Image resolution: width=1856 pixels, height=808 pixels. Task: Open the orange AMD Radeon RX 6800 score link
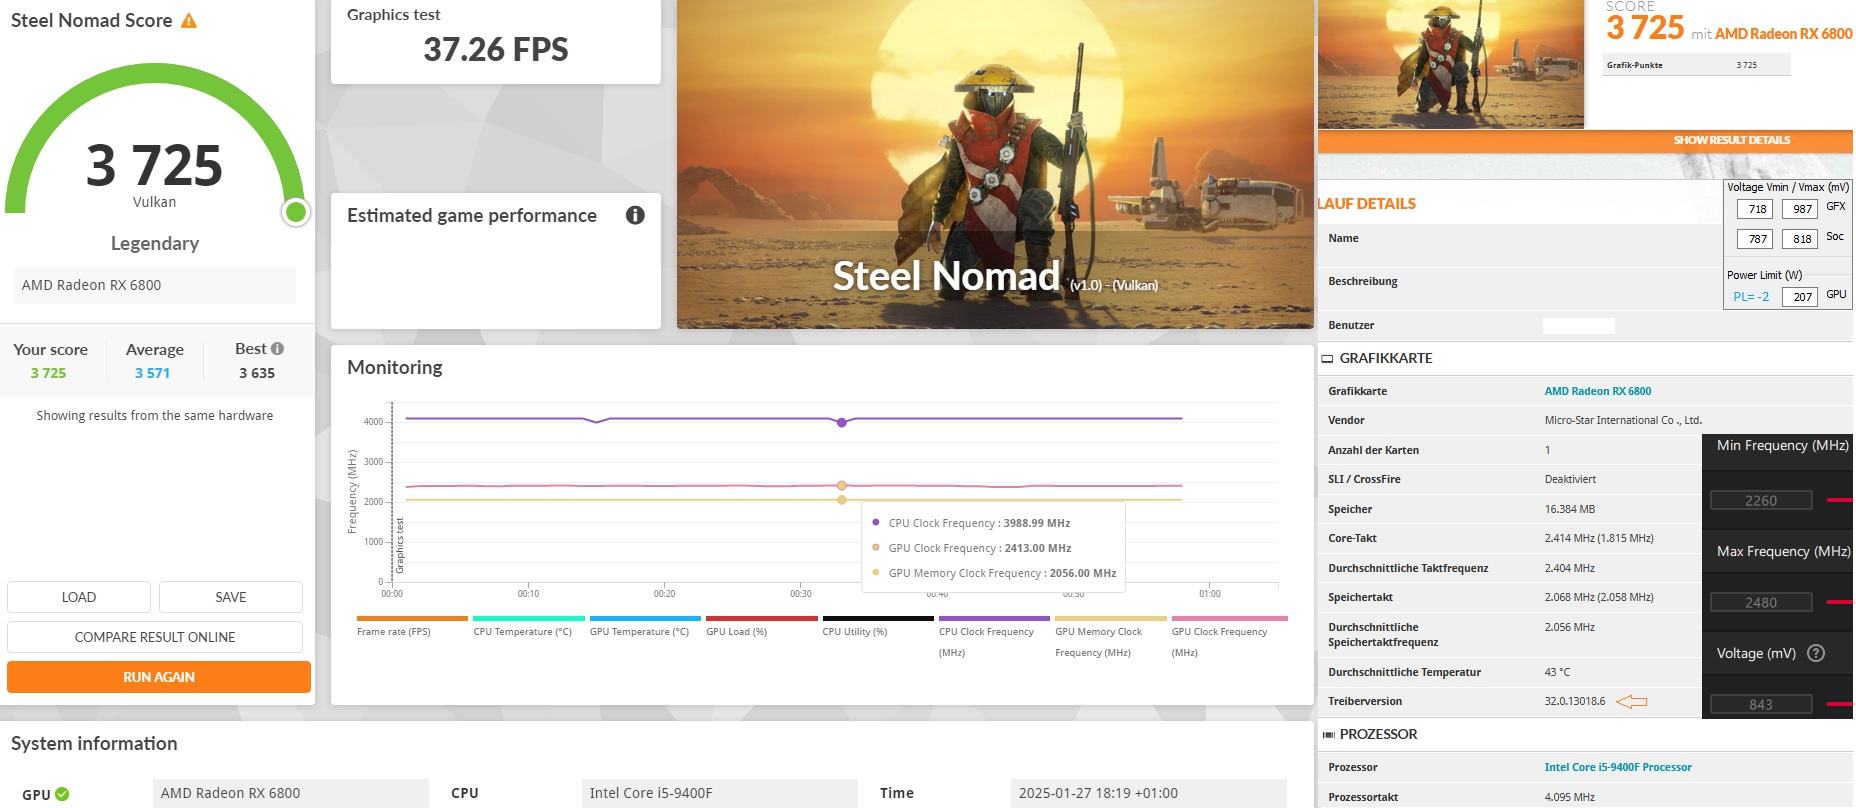coord(1783,34)
